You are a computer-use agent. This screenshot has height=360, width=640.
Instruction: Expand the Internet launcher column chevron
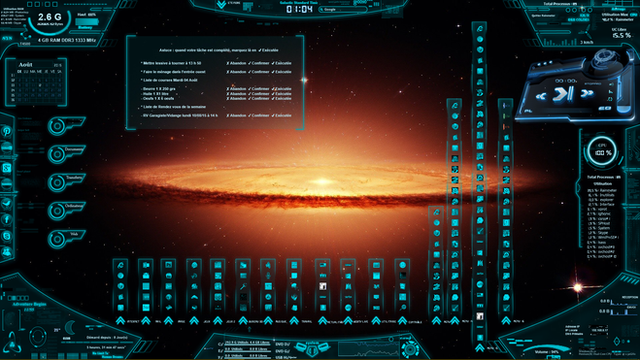point(120,321)
